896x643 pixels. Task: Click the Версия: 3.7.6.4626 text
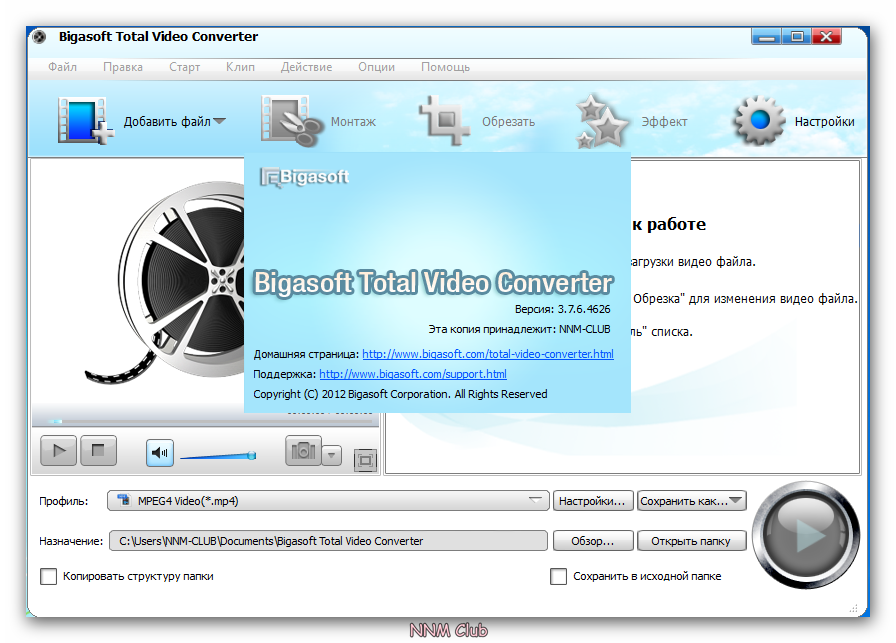(x=562, y=309)
